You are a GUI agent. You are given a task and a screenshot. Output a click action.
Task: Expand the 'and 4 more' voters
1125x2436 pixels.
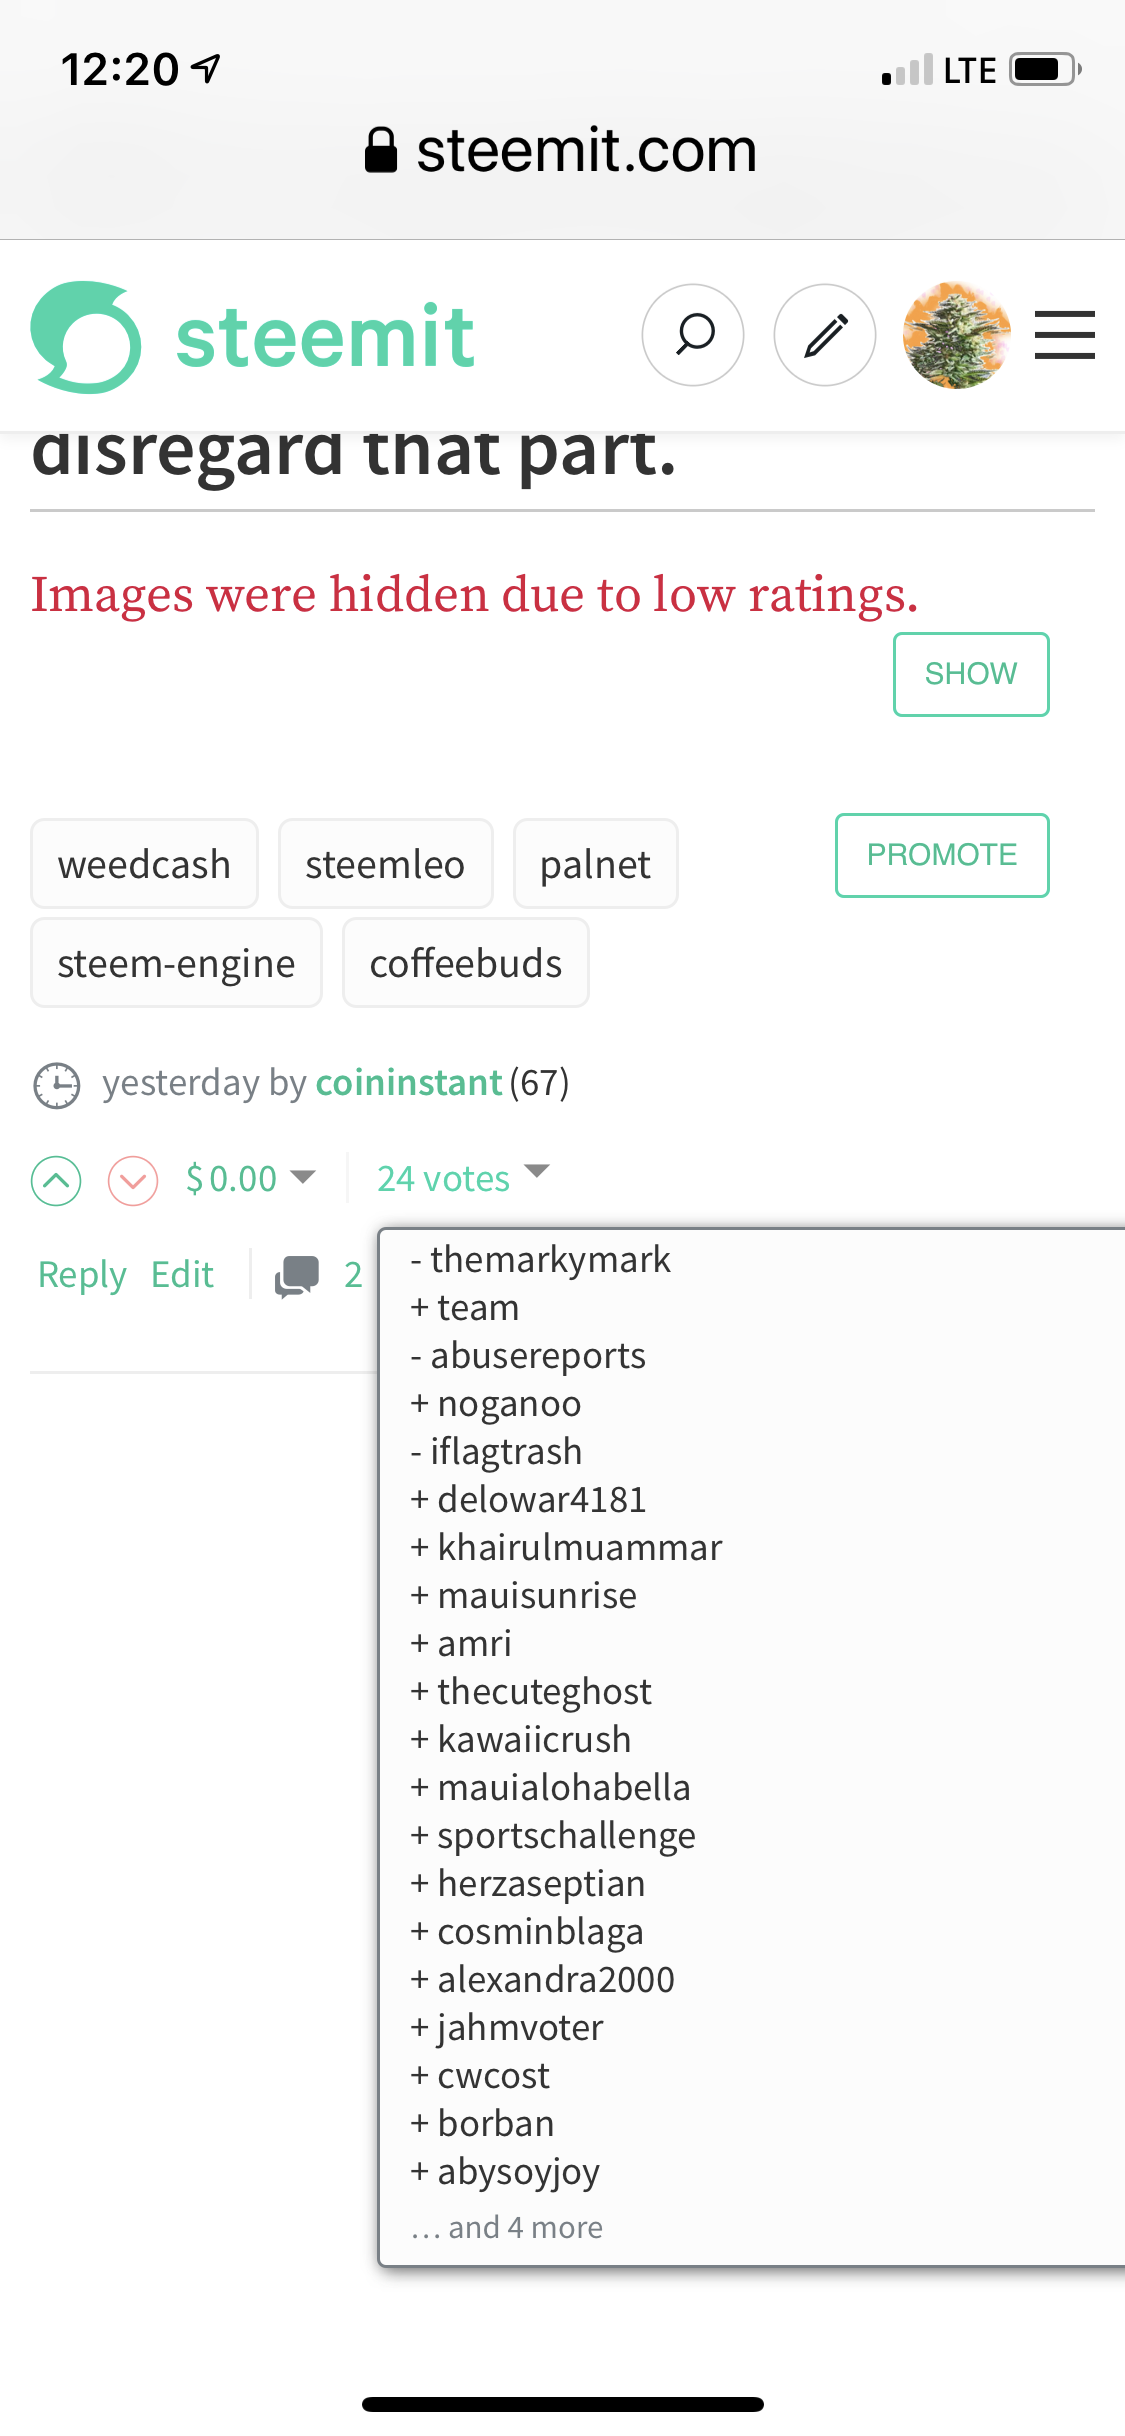pyautogui.click(x=507, y=2227)
